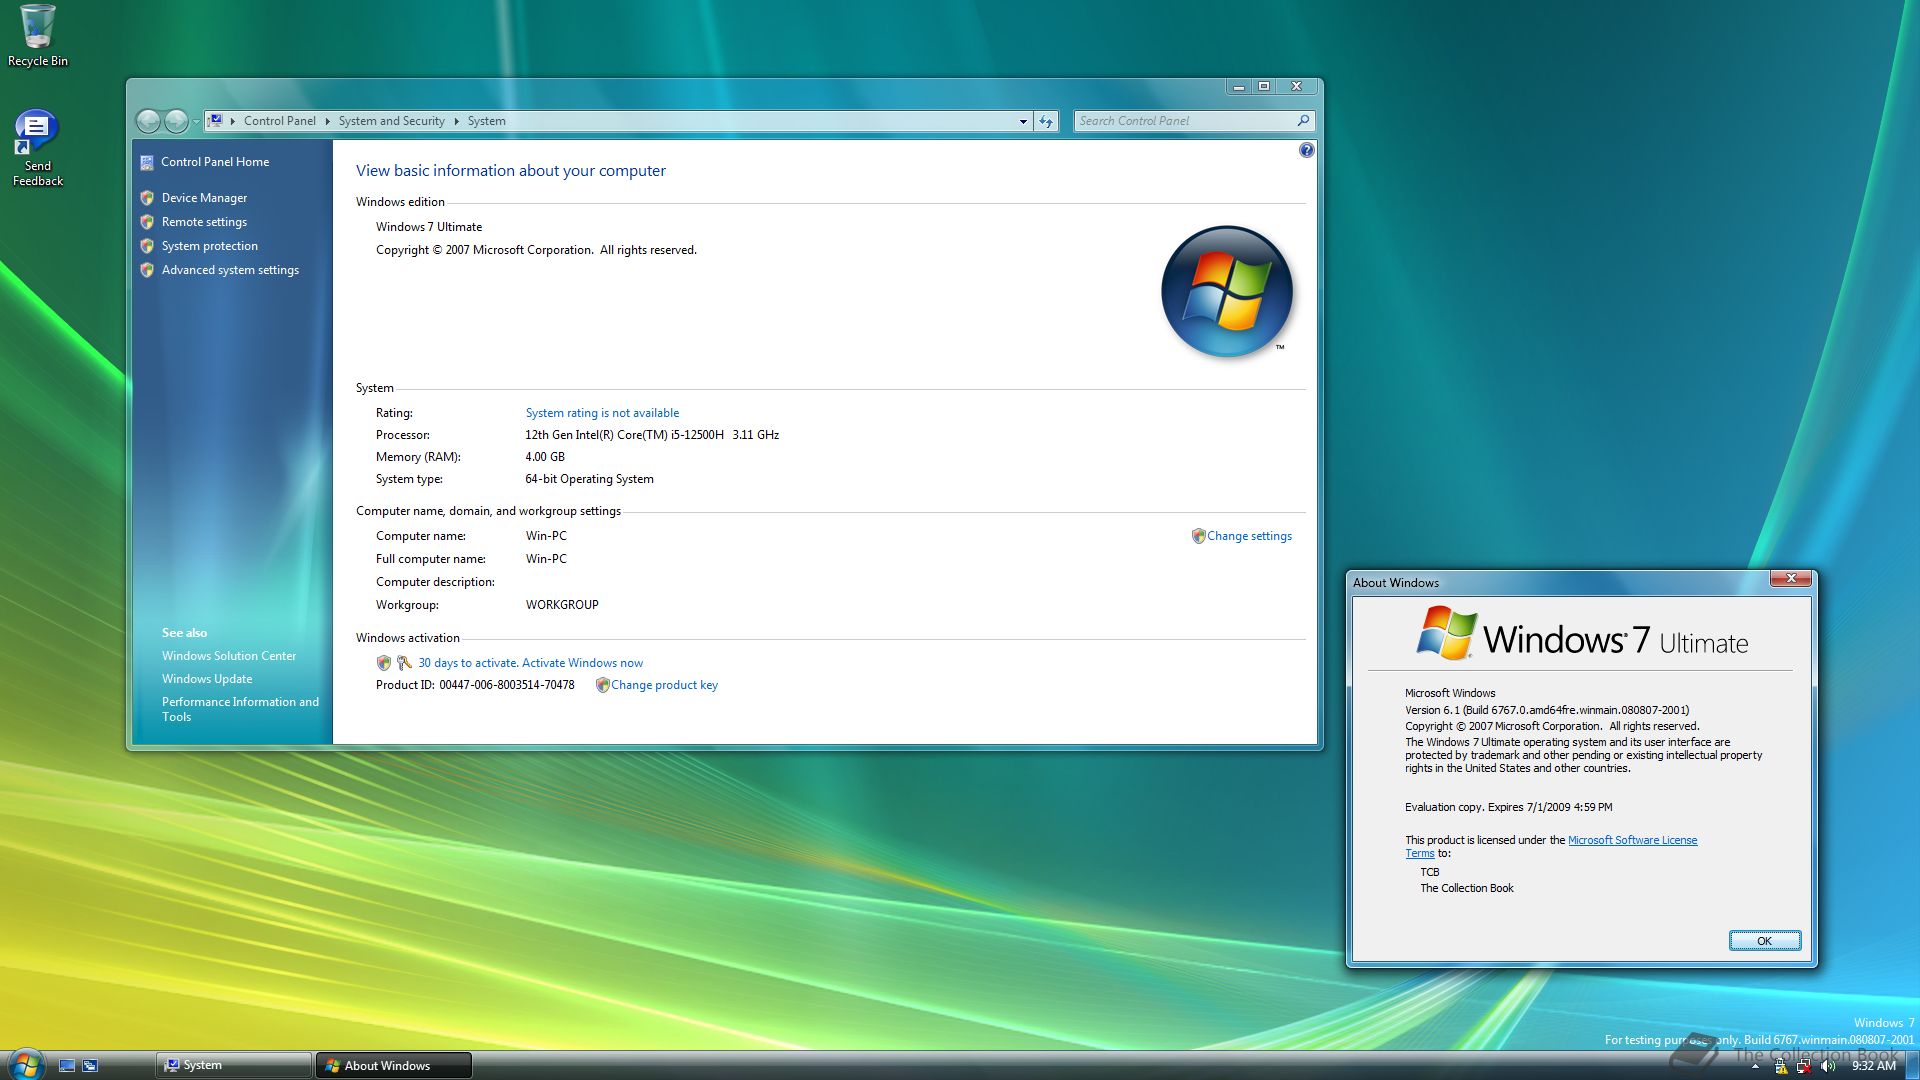Go to Control Panel Home
The height and width of the screenshot is (1080, 1920).
coord(215,162)
